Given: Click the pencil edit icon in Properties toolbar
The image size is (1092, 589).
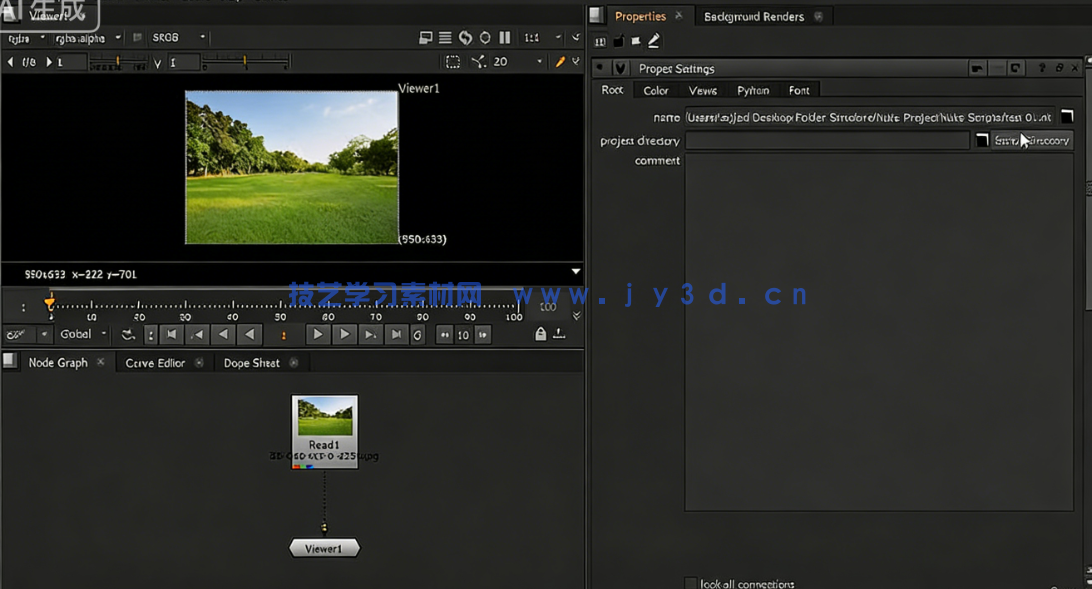Looking at the screenshot, I should (x=654, y=41).
